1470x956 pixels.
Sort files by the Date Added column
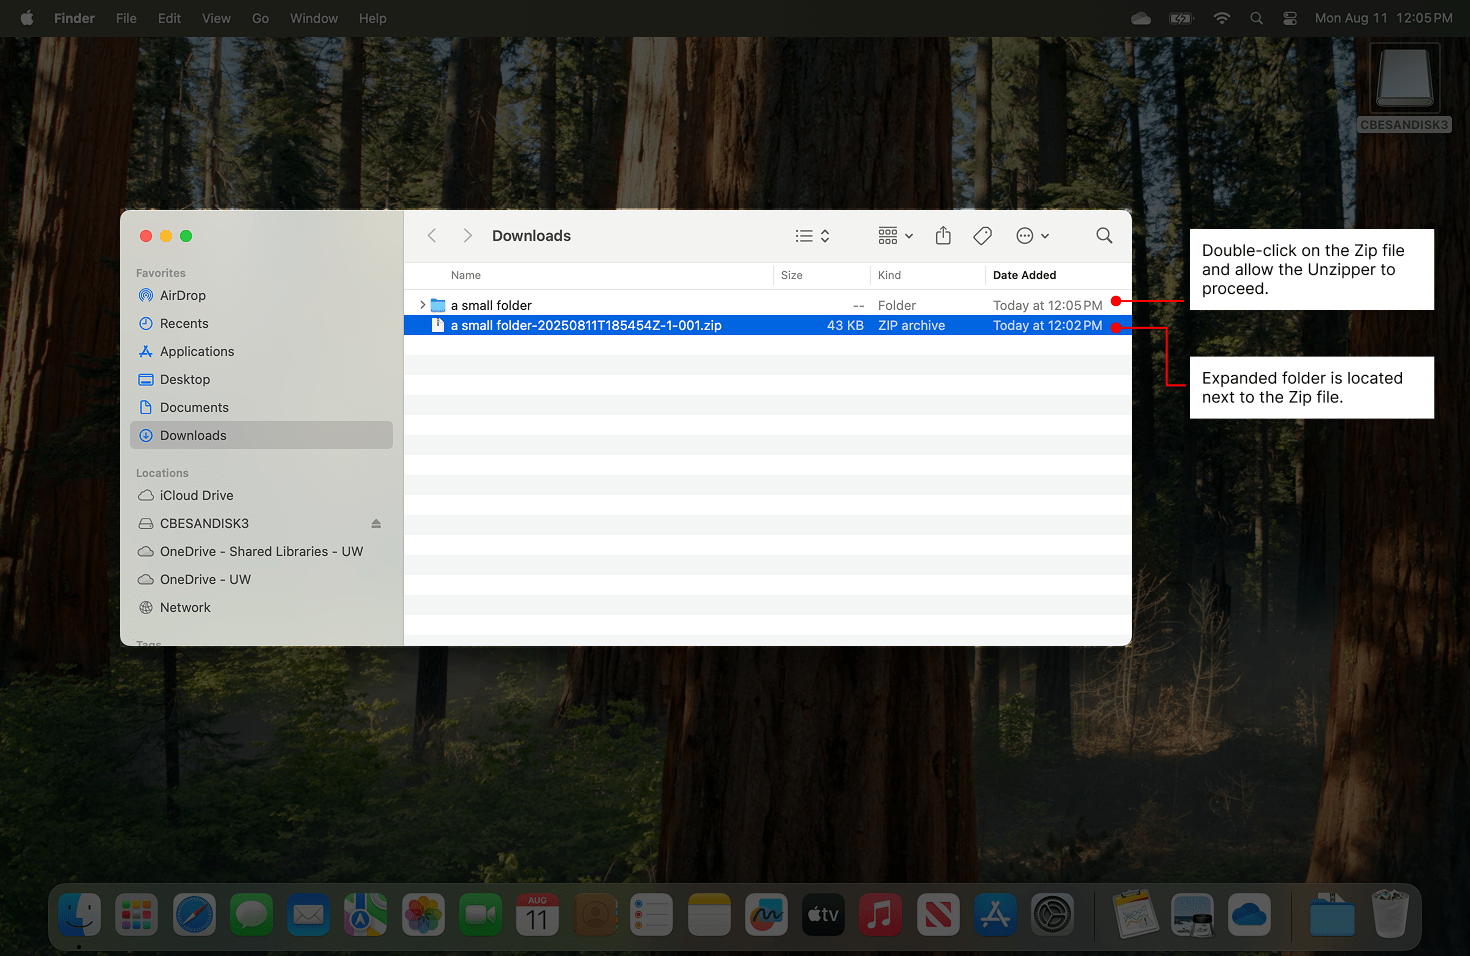pyautogui.click(x=1024, y=275)
